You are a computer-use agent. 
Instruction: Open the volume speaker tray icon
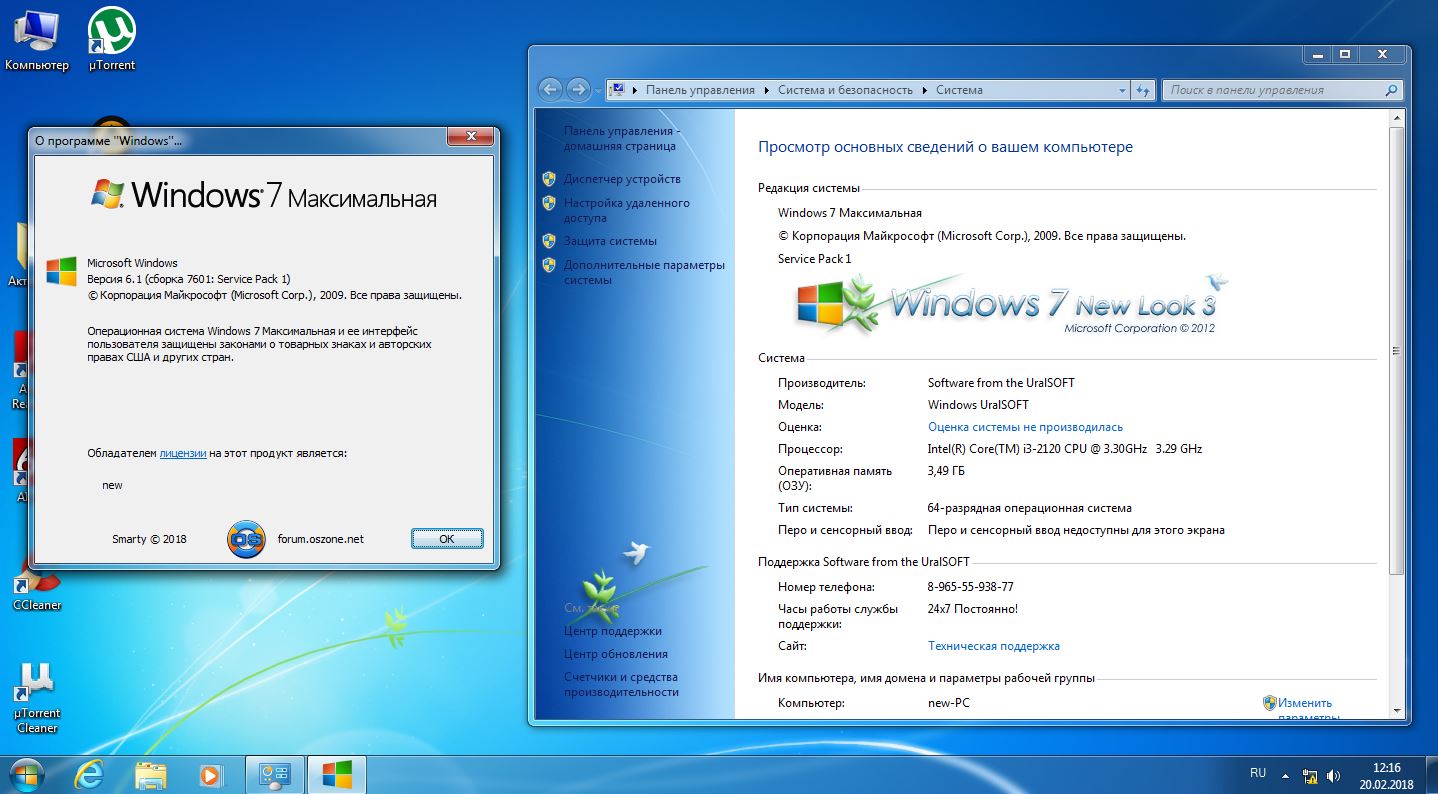(x=1334, y=776)
